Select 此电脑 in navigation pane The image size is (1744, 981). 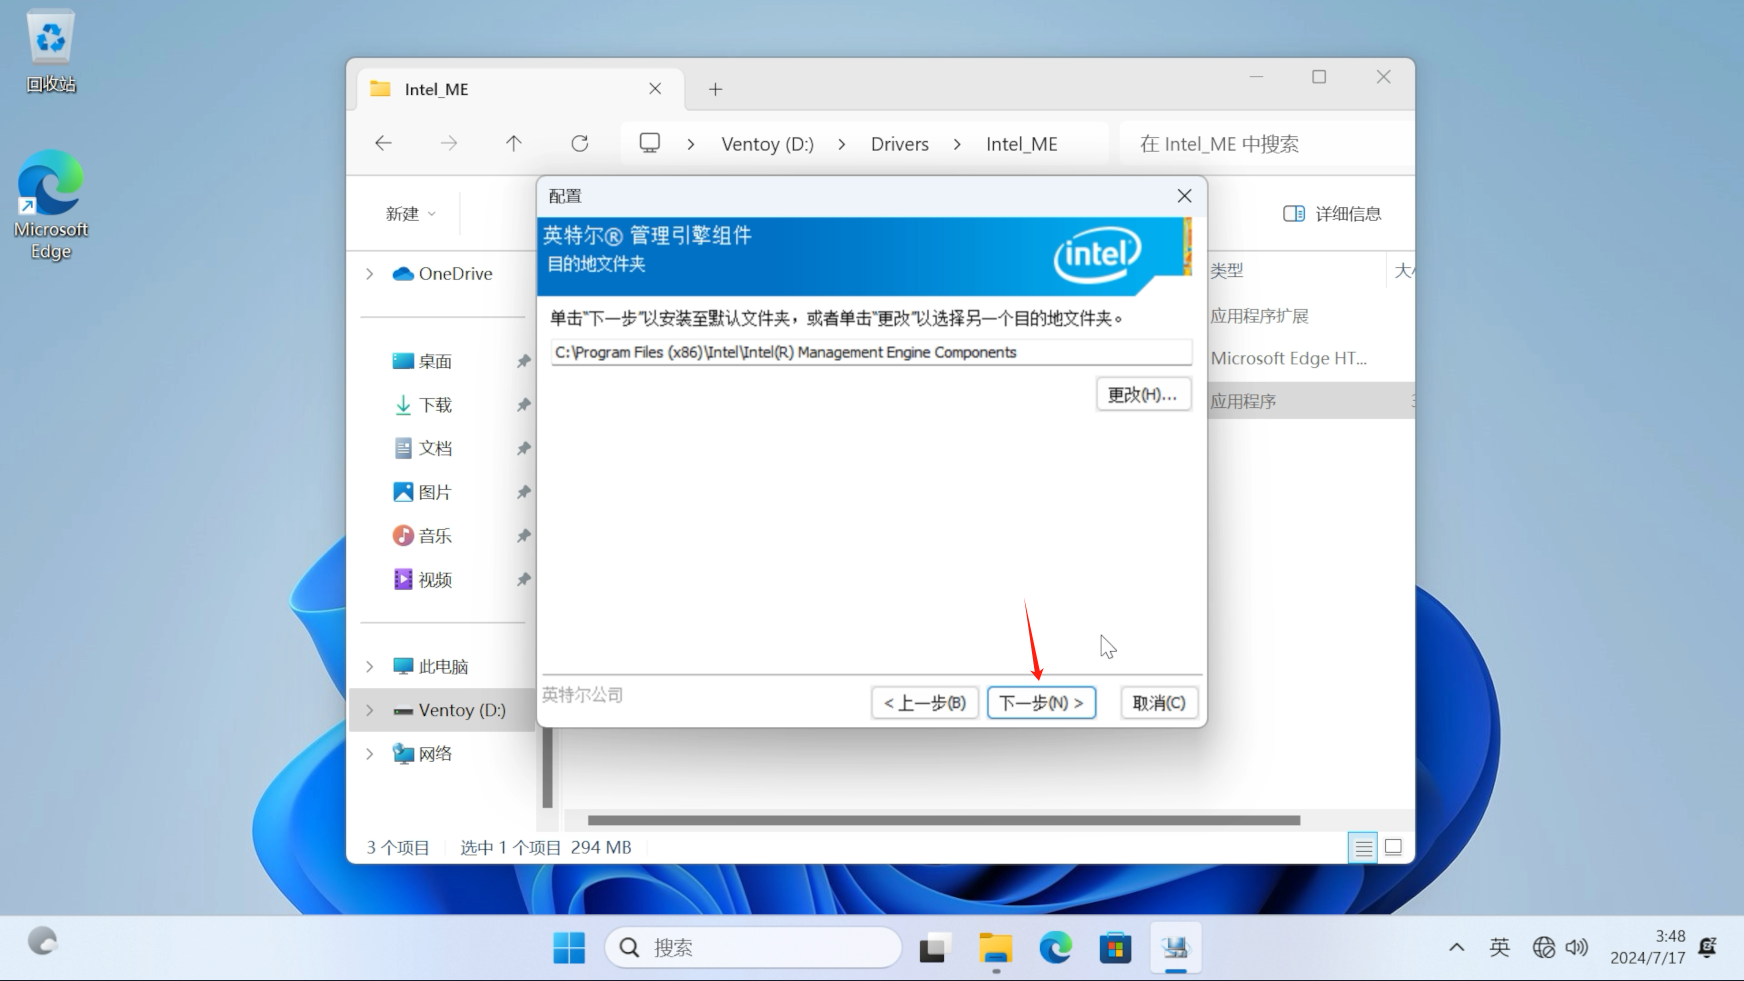[x=431, y=666]
